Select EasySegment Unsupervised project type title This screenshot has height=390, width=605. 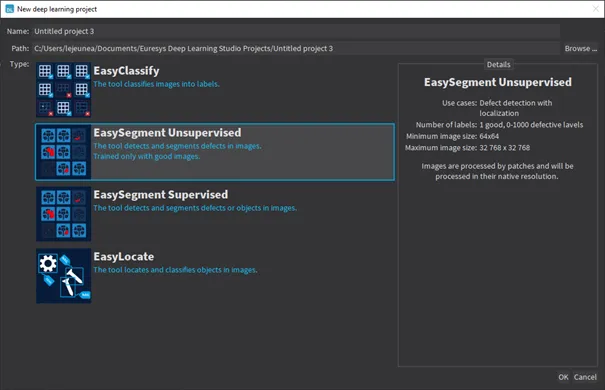[167, 133]
